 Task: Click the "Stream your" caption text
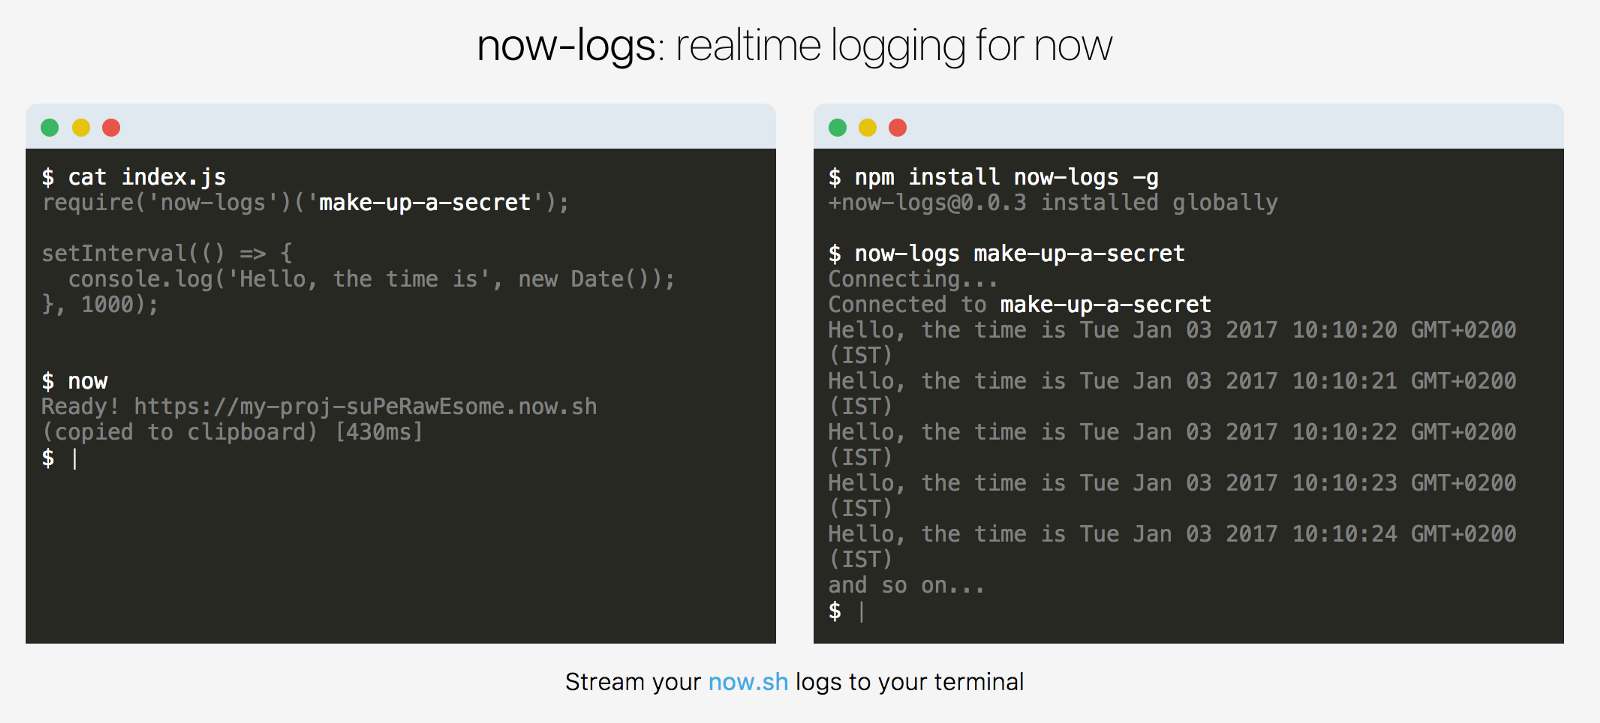point(633,682)
